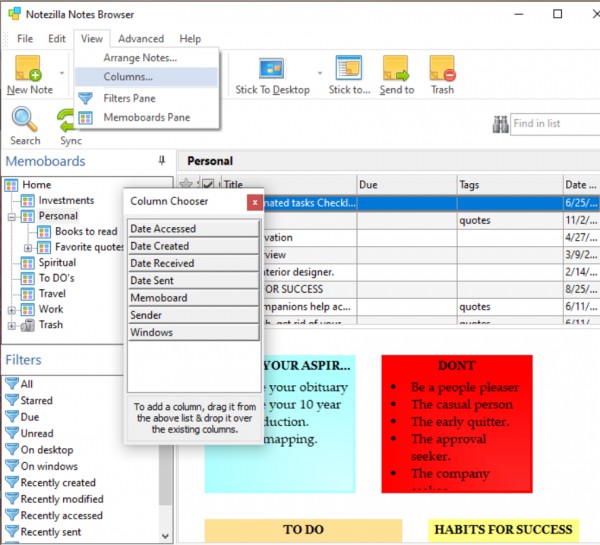Choose Columns... from View menu
The width and height of the screenshot is (600, 545).
(x=147, y=77)
